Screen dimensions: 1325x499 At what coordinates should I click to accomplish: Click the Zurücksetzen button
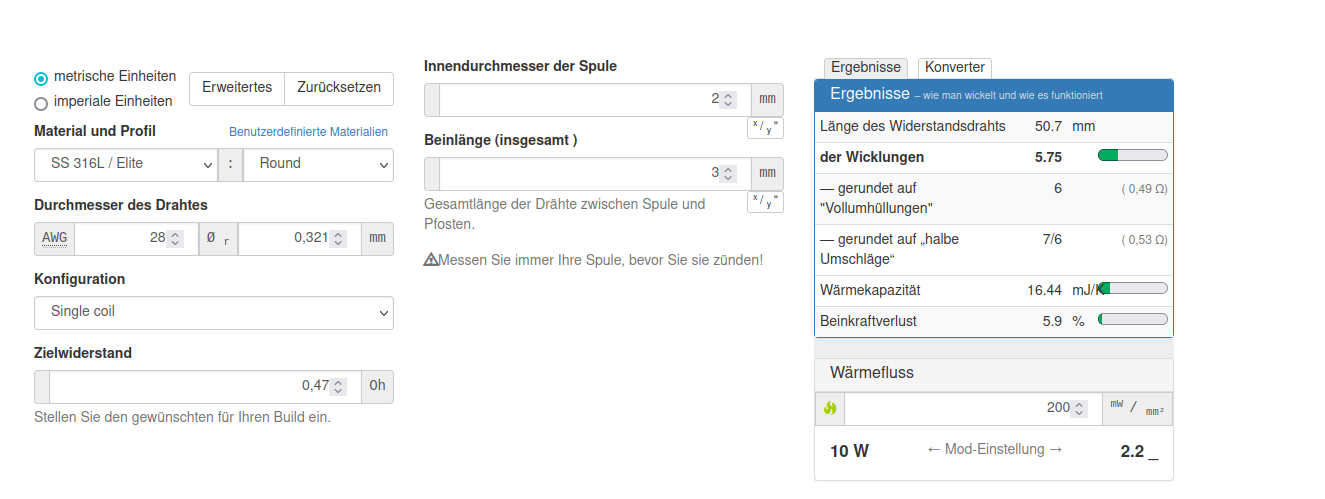339,88
